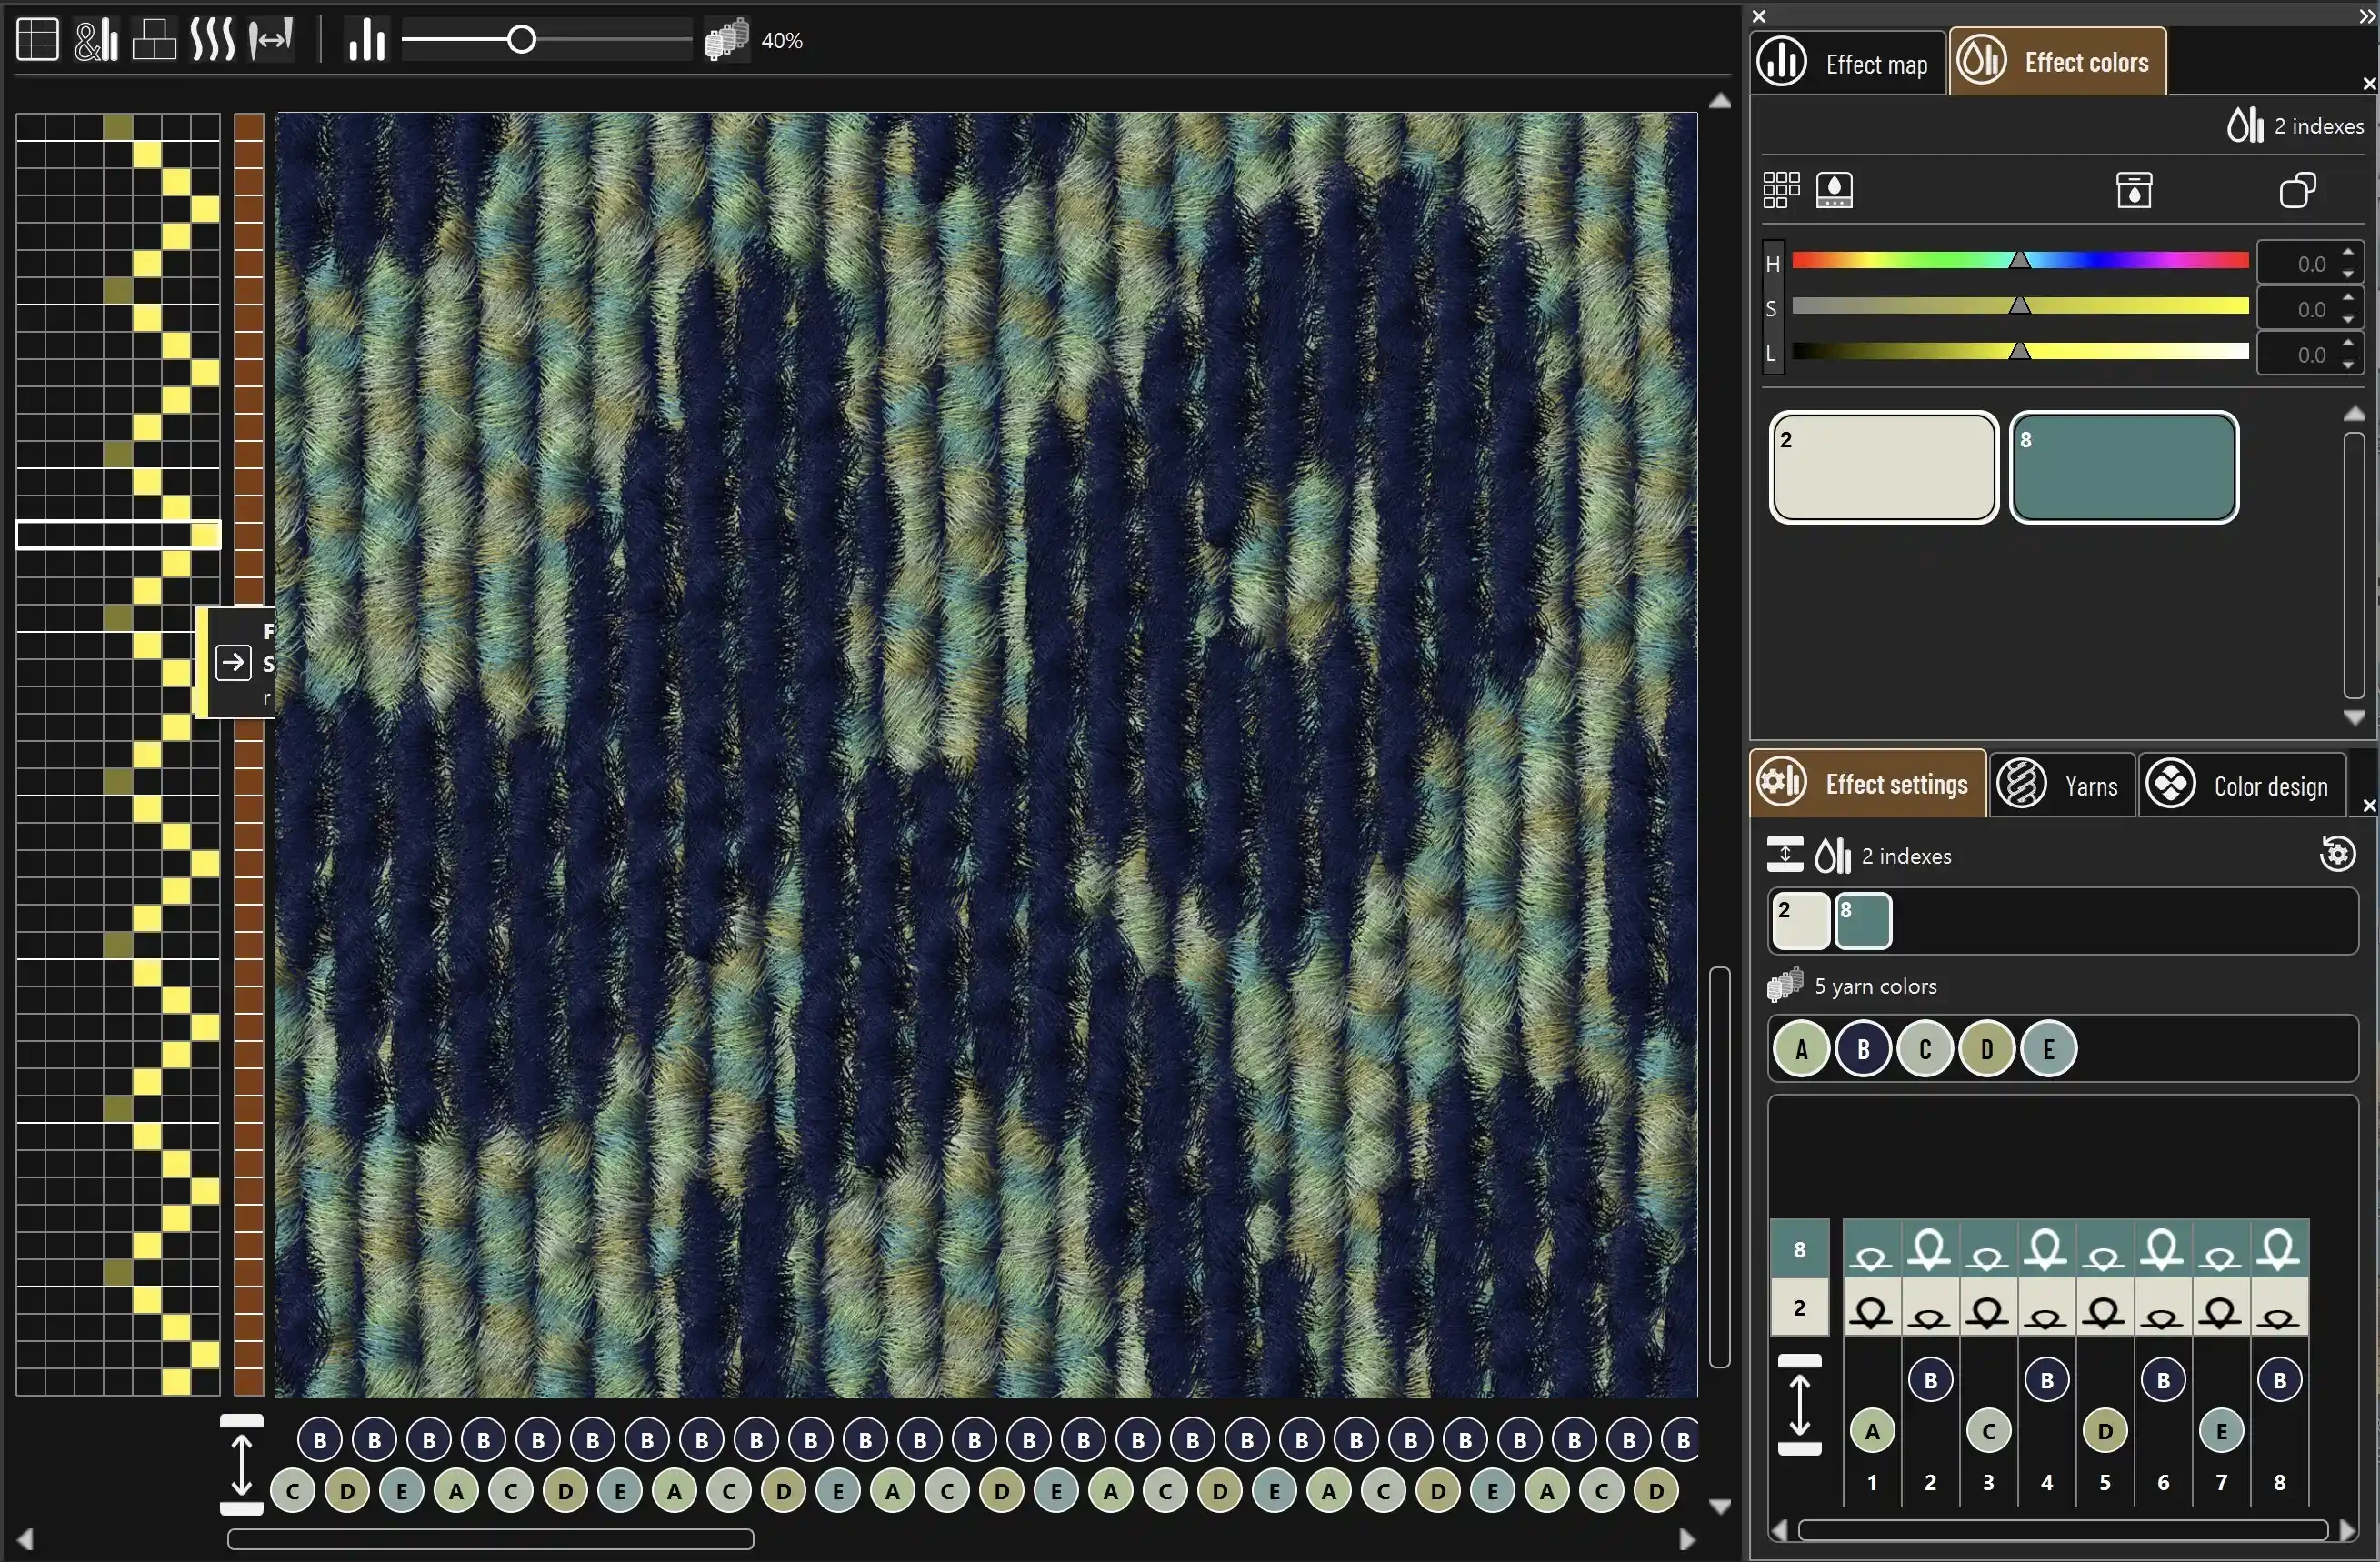Click yarn E circle in column 7
The height and width of the screenshot is (1562, 2380).
pyautogui.click(x=2221, y=1432)
